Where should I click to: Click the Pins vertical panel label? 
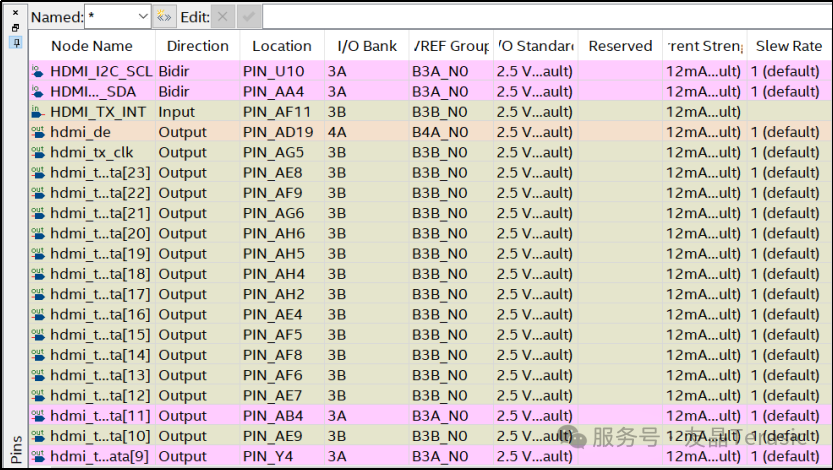pos(16,449)
